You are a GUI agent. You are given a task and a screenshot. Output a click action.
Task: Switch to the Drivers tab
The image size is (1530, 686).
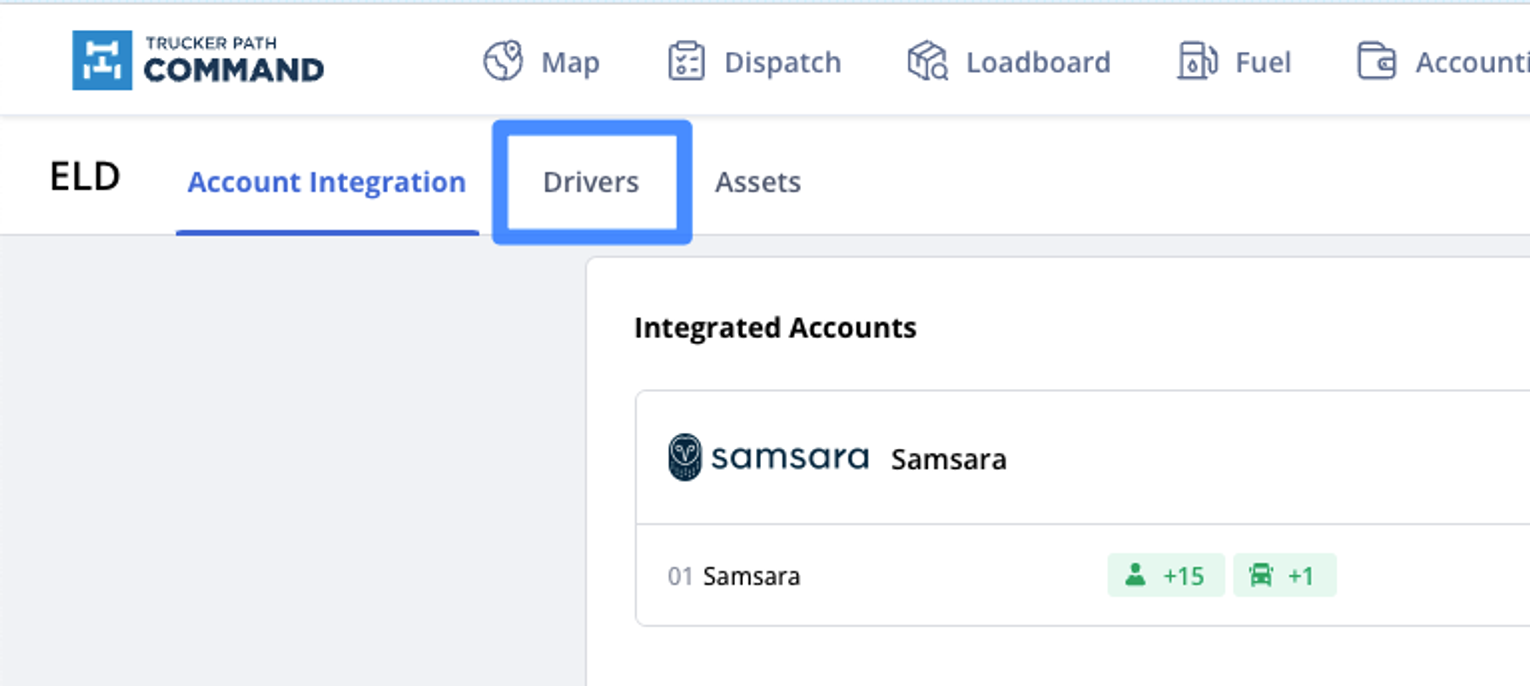click(591, 182)
